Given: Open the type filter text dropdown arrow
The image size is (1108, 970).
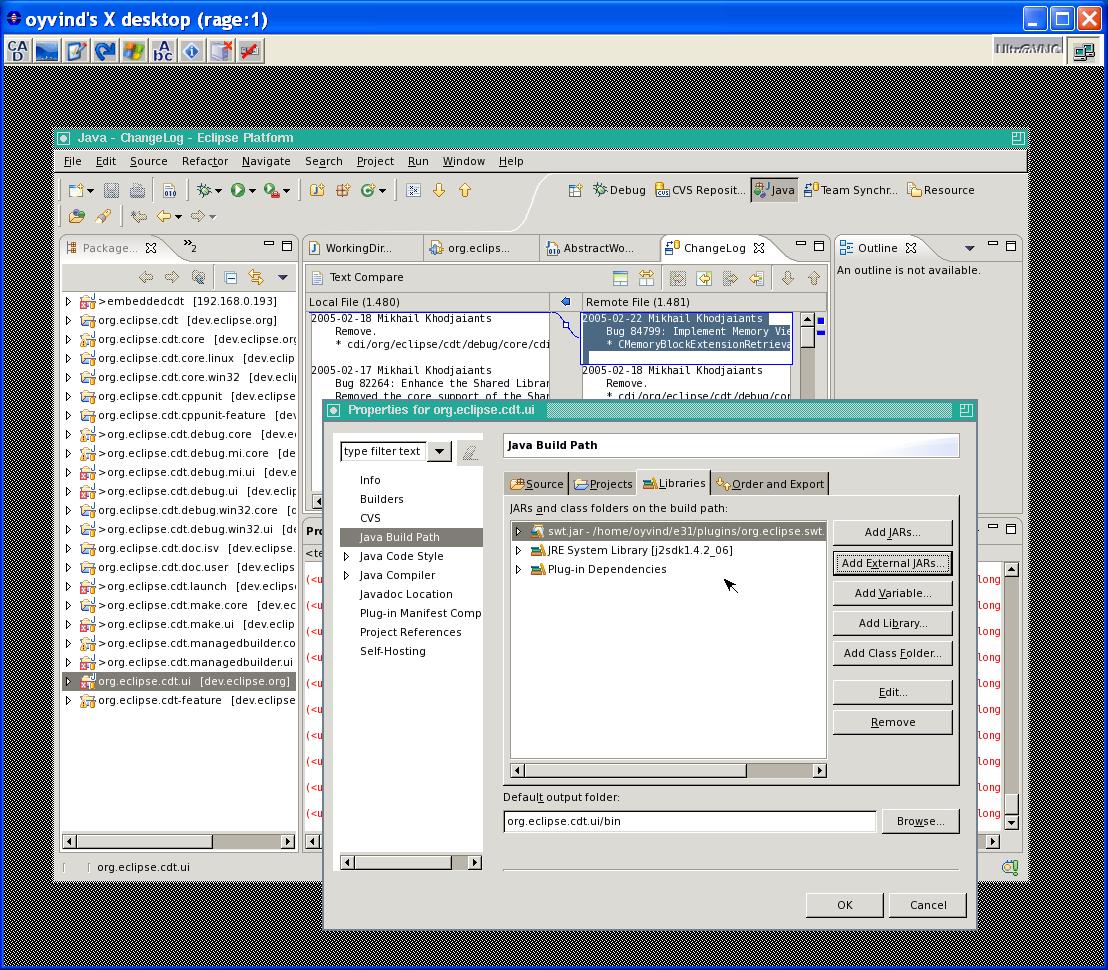Looking at the screenshot, I should point(439,451).
